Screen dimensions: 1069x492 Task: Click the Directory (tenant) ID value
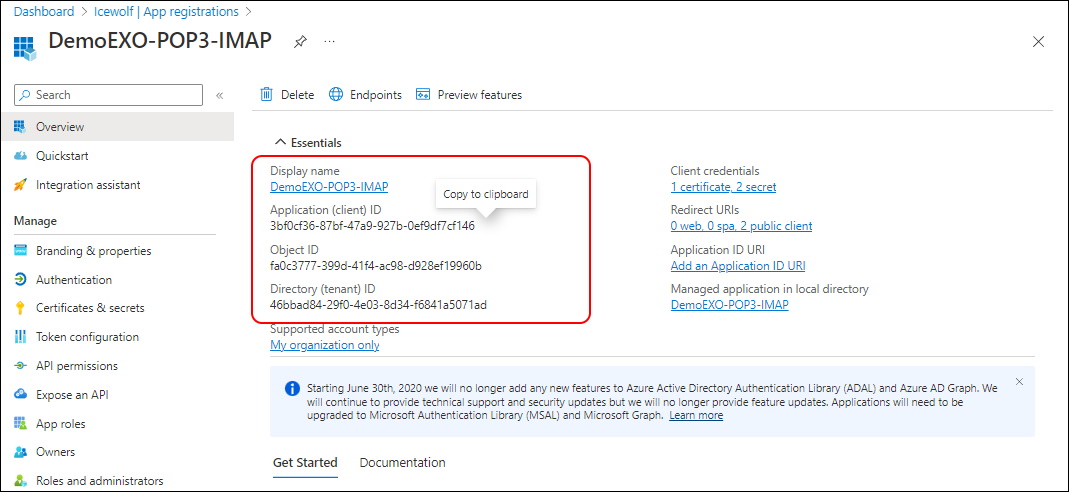(378, 305)
